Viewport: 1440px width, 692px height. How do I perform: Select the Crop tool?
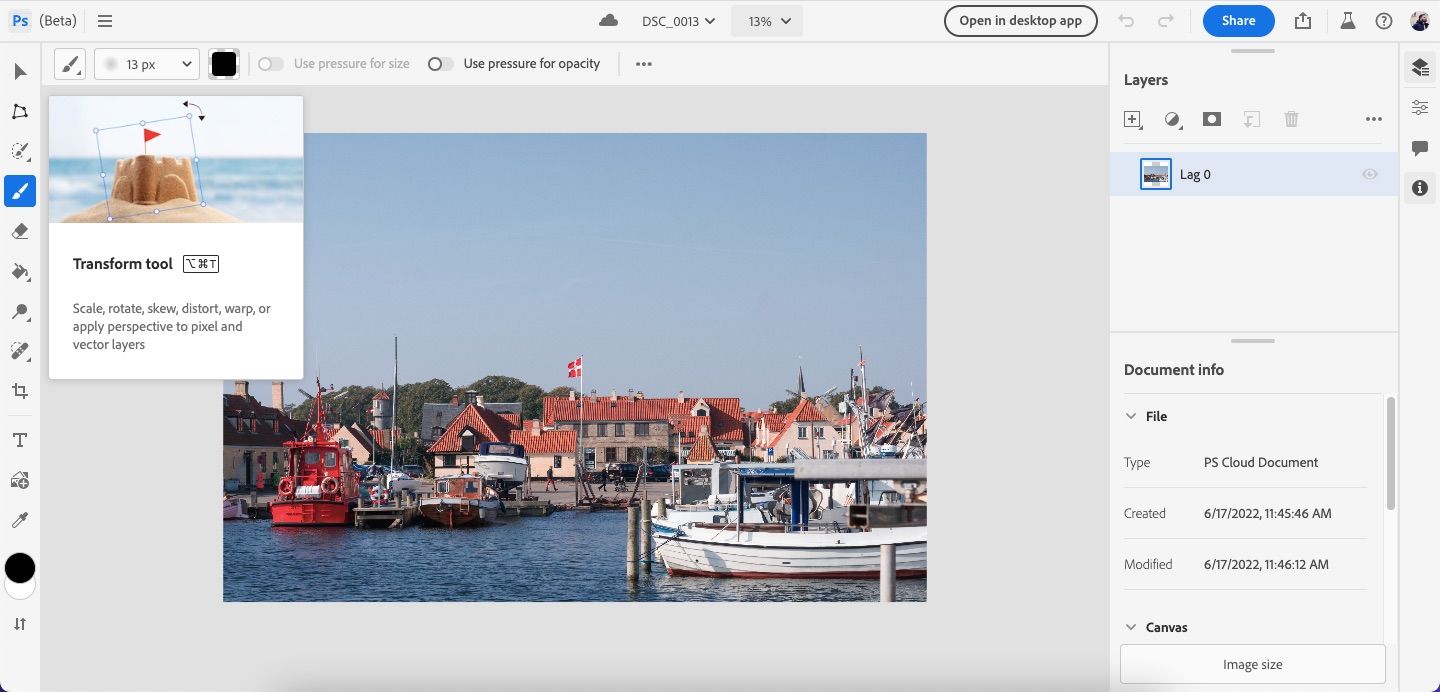(20, 391)
